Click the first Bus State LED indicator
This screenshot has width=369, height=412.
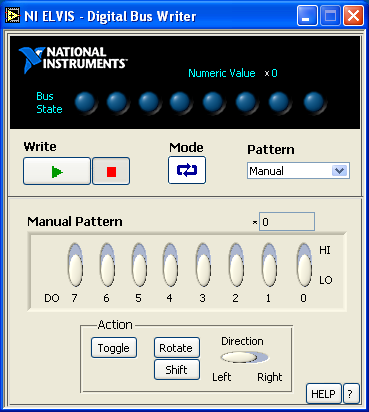pos(85,102)
